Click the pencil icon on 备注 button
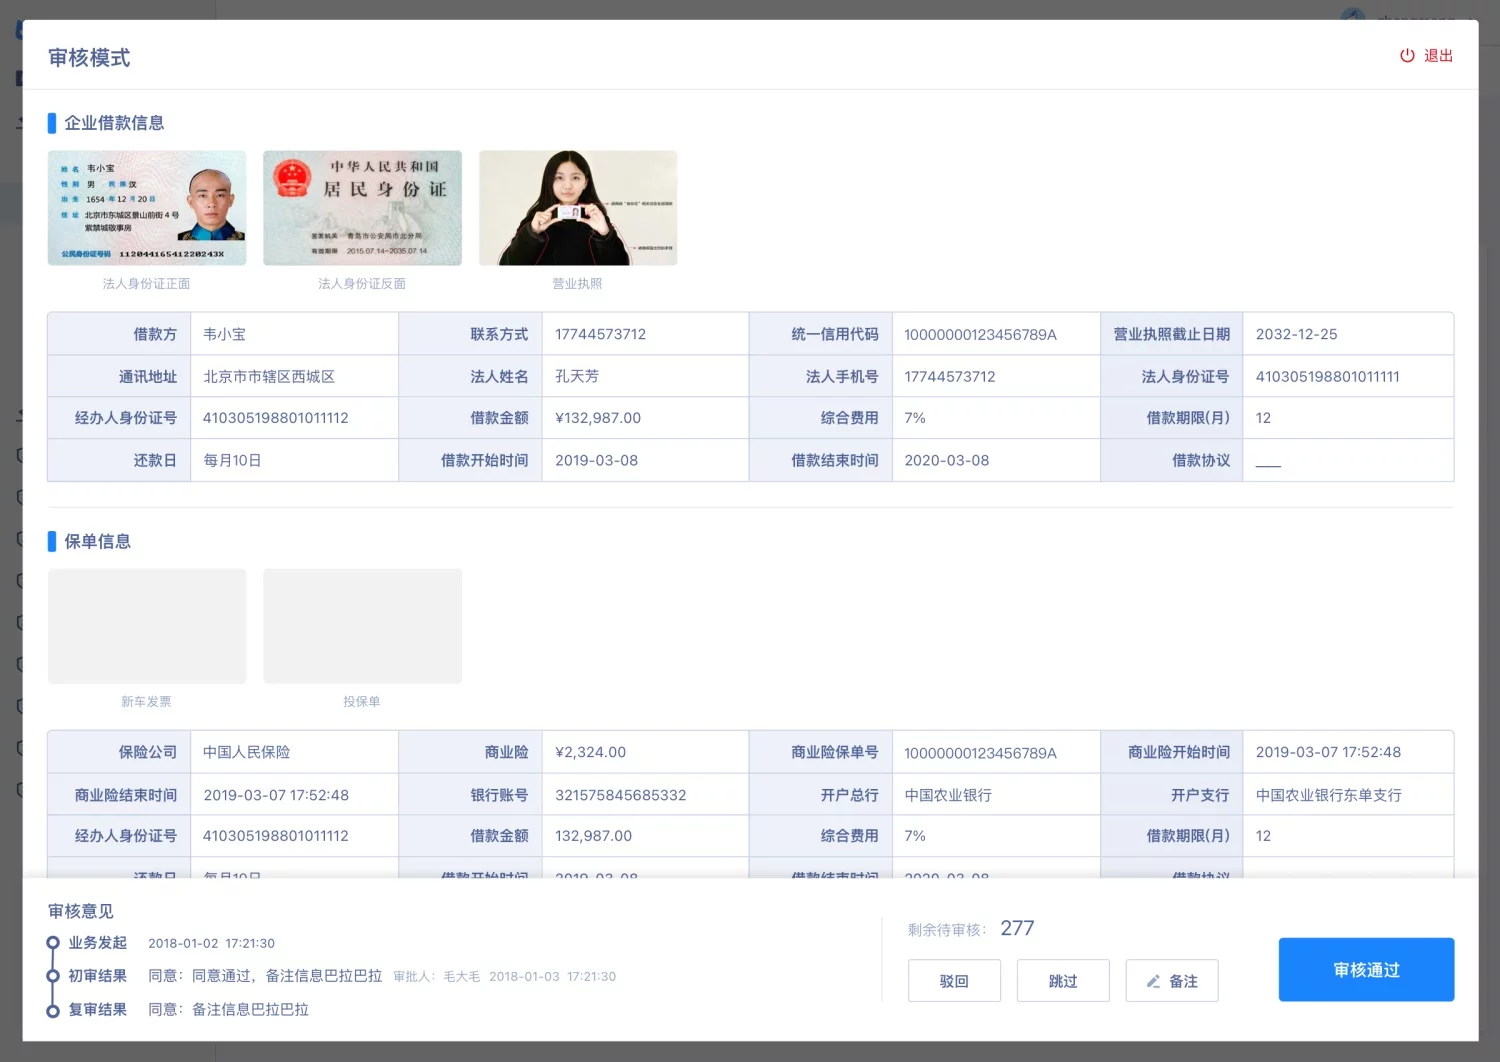Screen dimensions: 1500x1062 [1153, 981]
